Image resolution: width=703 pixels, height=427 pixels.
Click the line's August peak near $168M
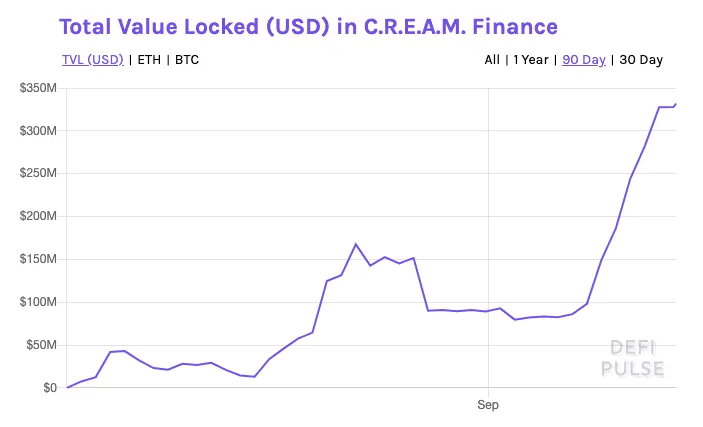356,244
